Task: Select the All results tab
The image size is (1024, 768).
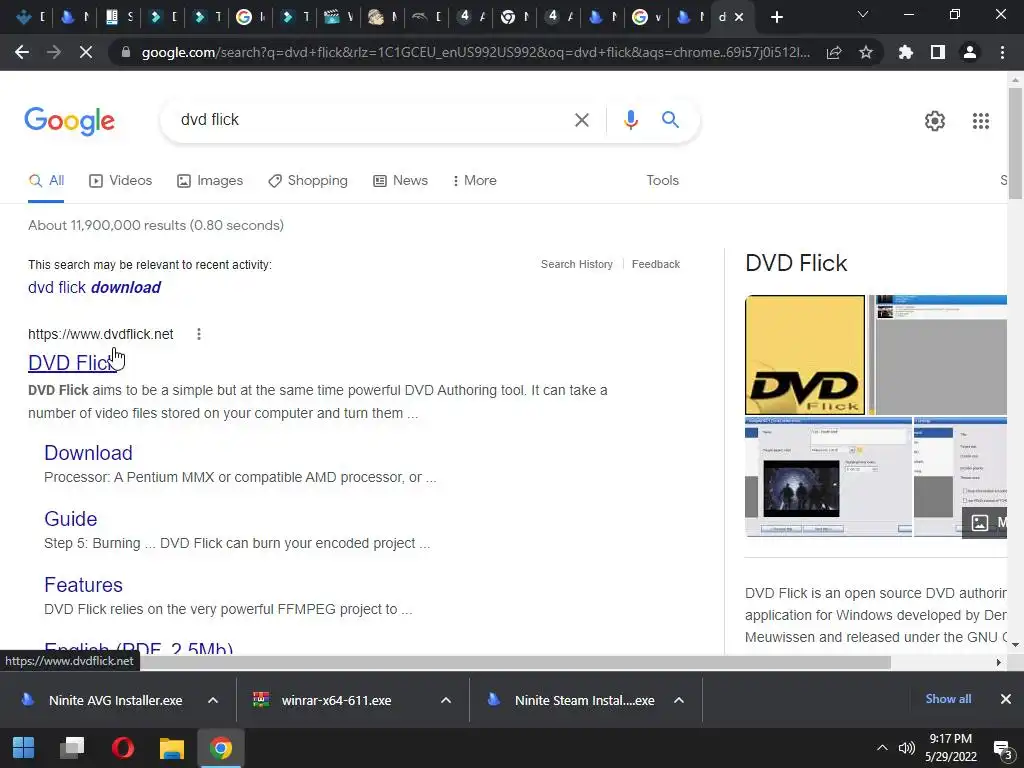Action: [x=46, y=181]
